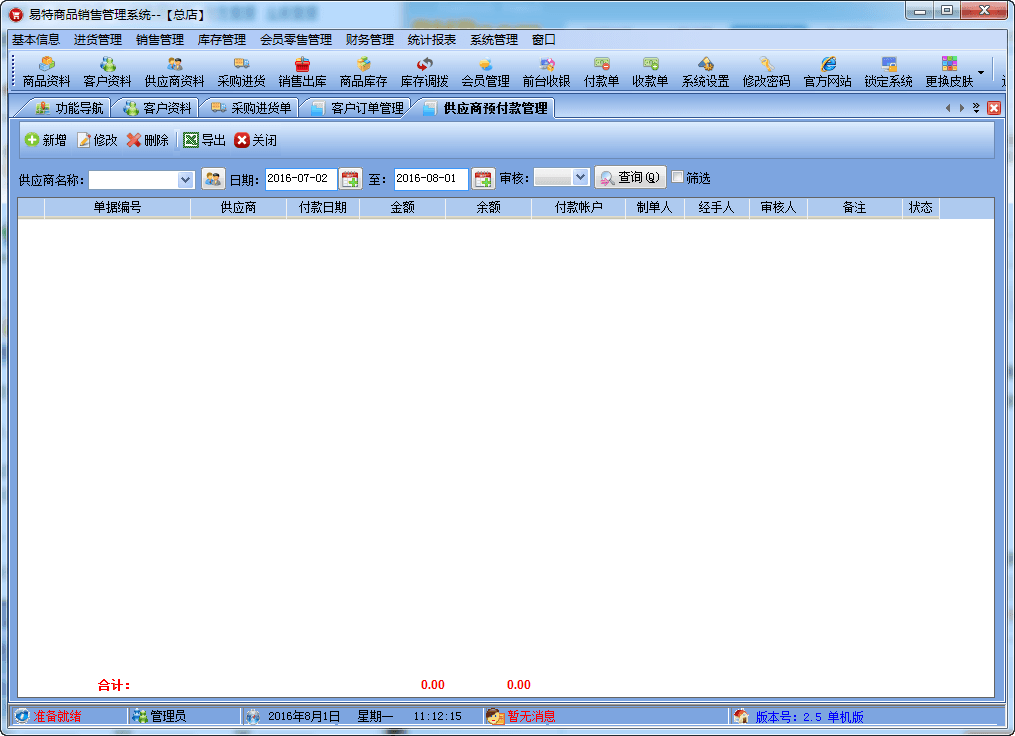Open 库存调拨 toolbar icon
The image size is (1015, 736).
tap(424, 72)
